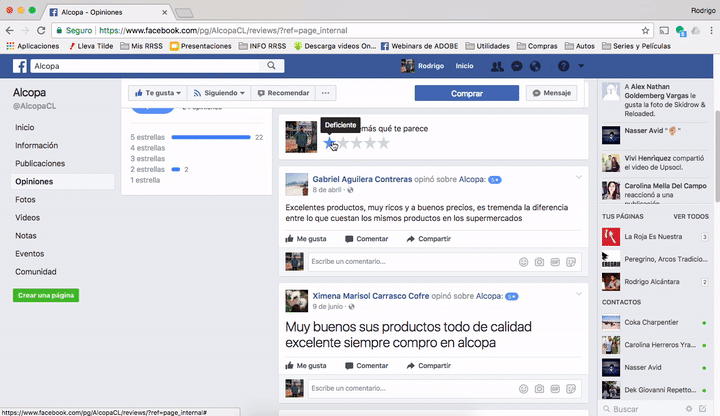720x416 pixels.
Task: Go to Publicaciones section
Action: [x=40, y=163]
